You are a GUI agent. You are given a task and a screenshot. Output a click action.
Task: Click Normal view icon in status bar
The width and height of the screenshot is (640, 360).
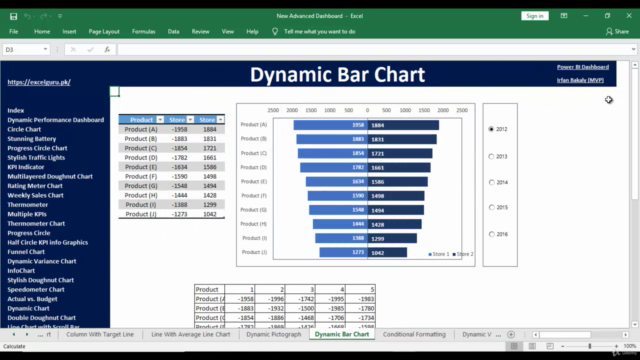point(514,346)
